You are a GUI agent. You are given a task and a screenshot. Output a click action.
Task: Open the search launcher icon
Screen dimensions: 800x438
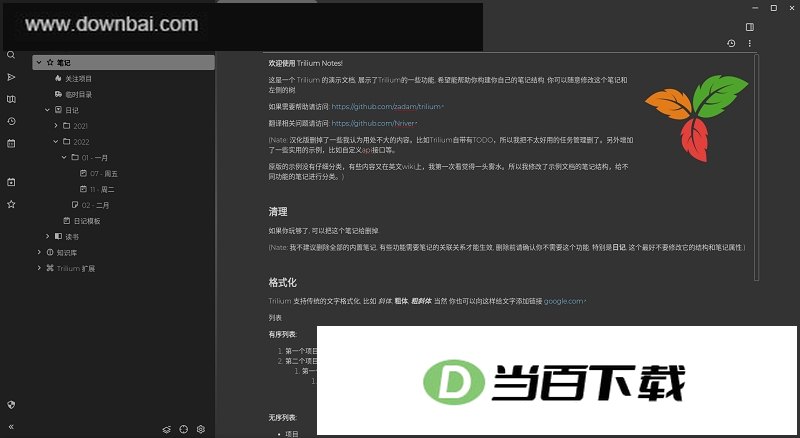pos(11,55)
